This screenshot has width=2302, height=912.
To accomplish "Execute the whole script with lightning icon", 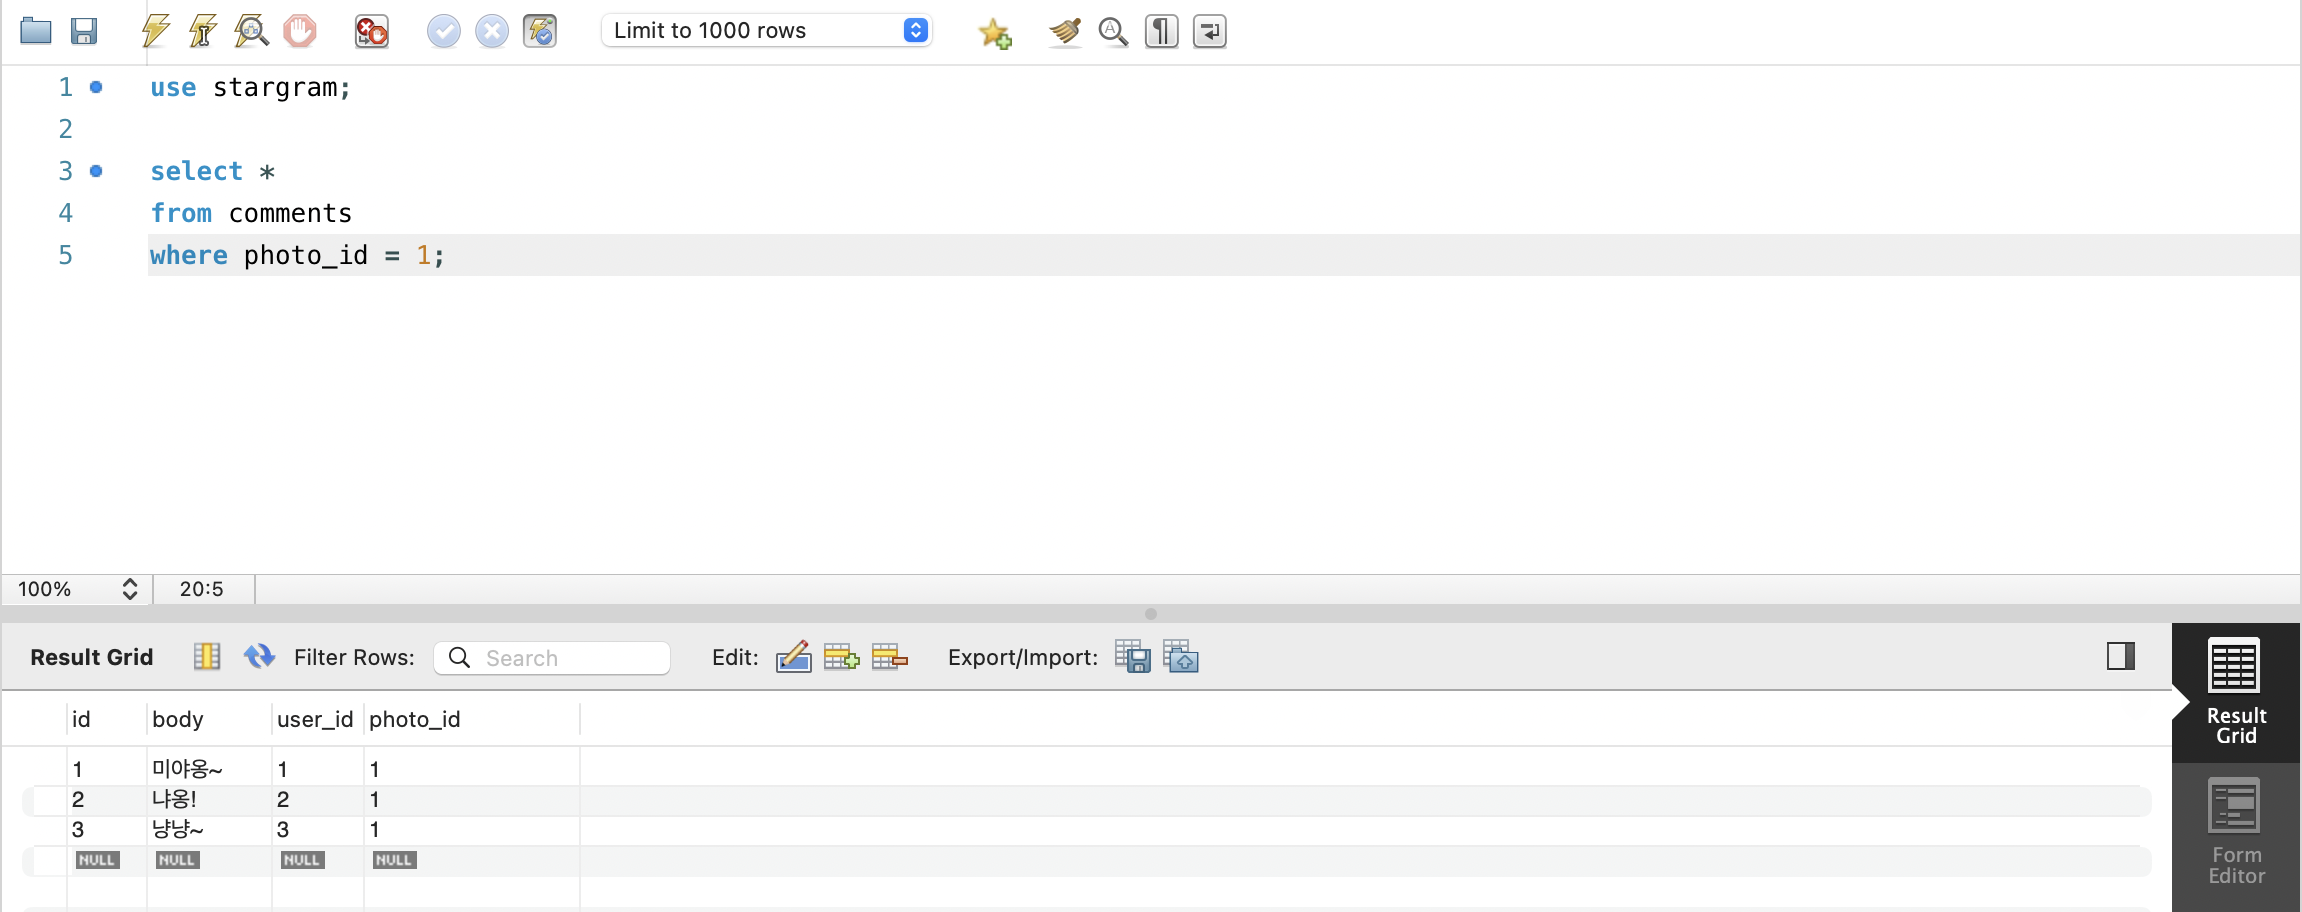I will (155, 31).
